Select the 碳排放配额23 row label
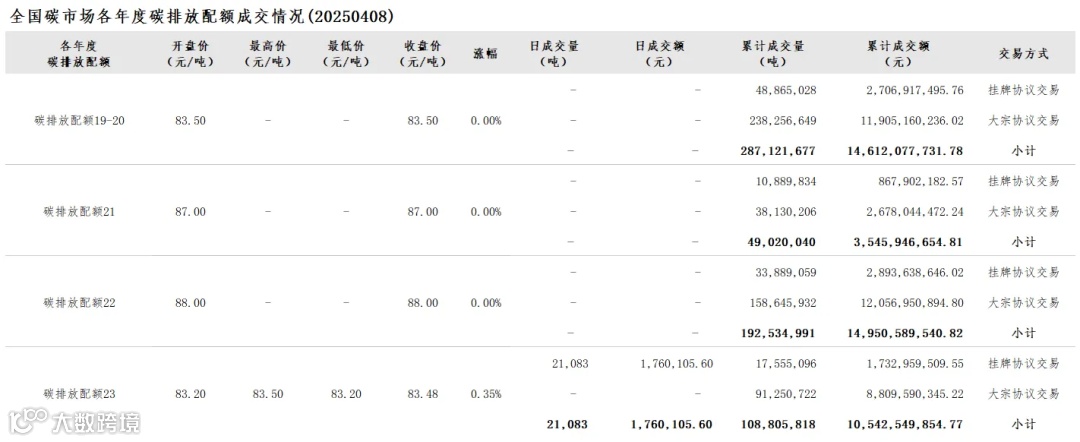1080x442 pixels. coord(80,394)
